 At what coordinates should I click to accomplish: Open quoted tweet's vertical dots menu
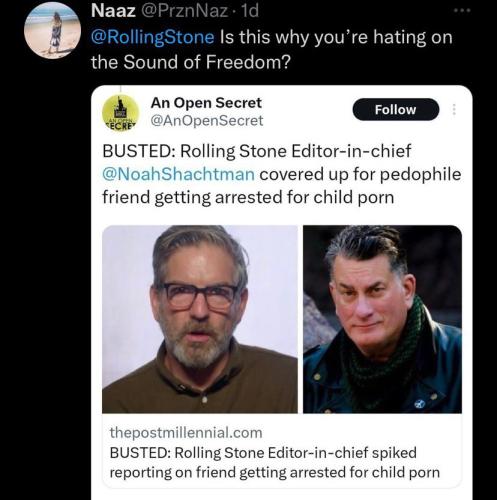click(454, 109)
